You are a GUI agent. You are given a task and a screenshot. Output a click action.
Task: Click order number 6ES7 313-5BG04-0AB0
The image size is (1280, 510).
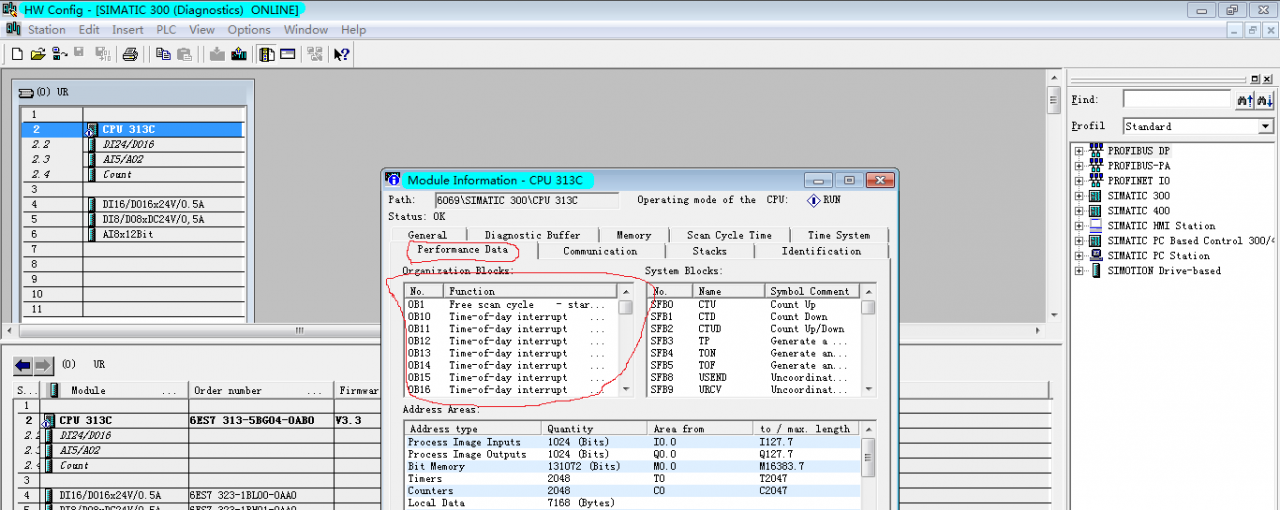click(x=251, y=420)
